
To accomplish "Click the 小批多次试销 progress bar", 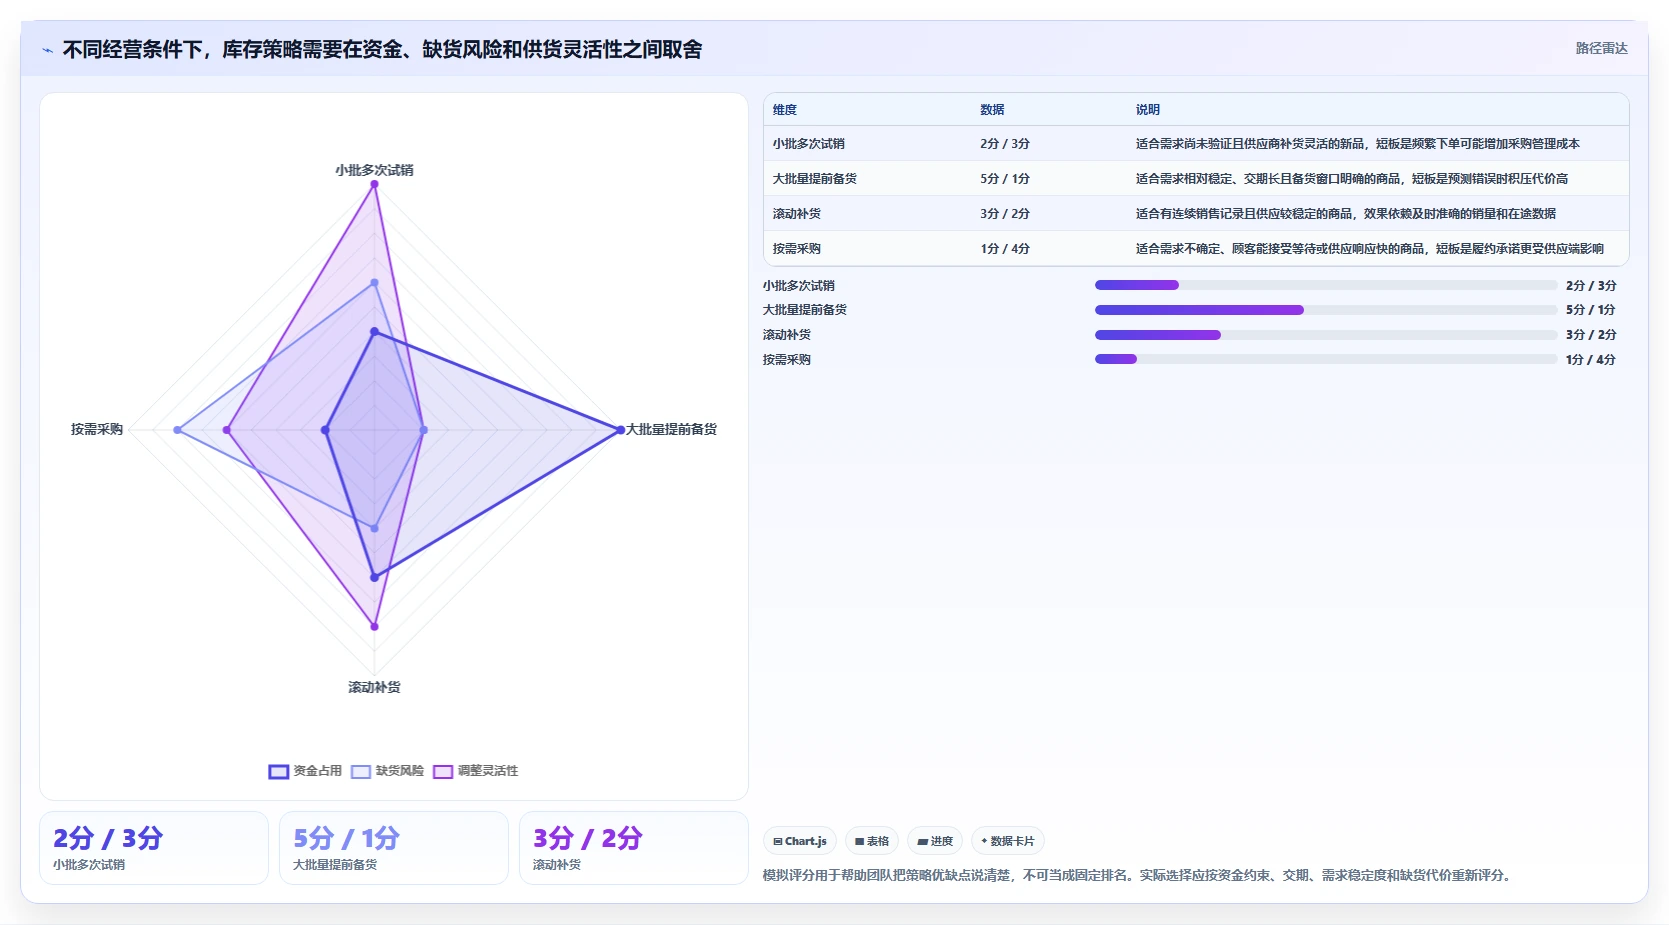I will coord(1326,285).
